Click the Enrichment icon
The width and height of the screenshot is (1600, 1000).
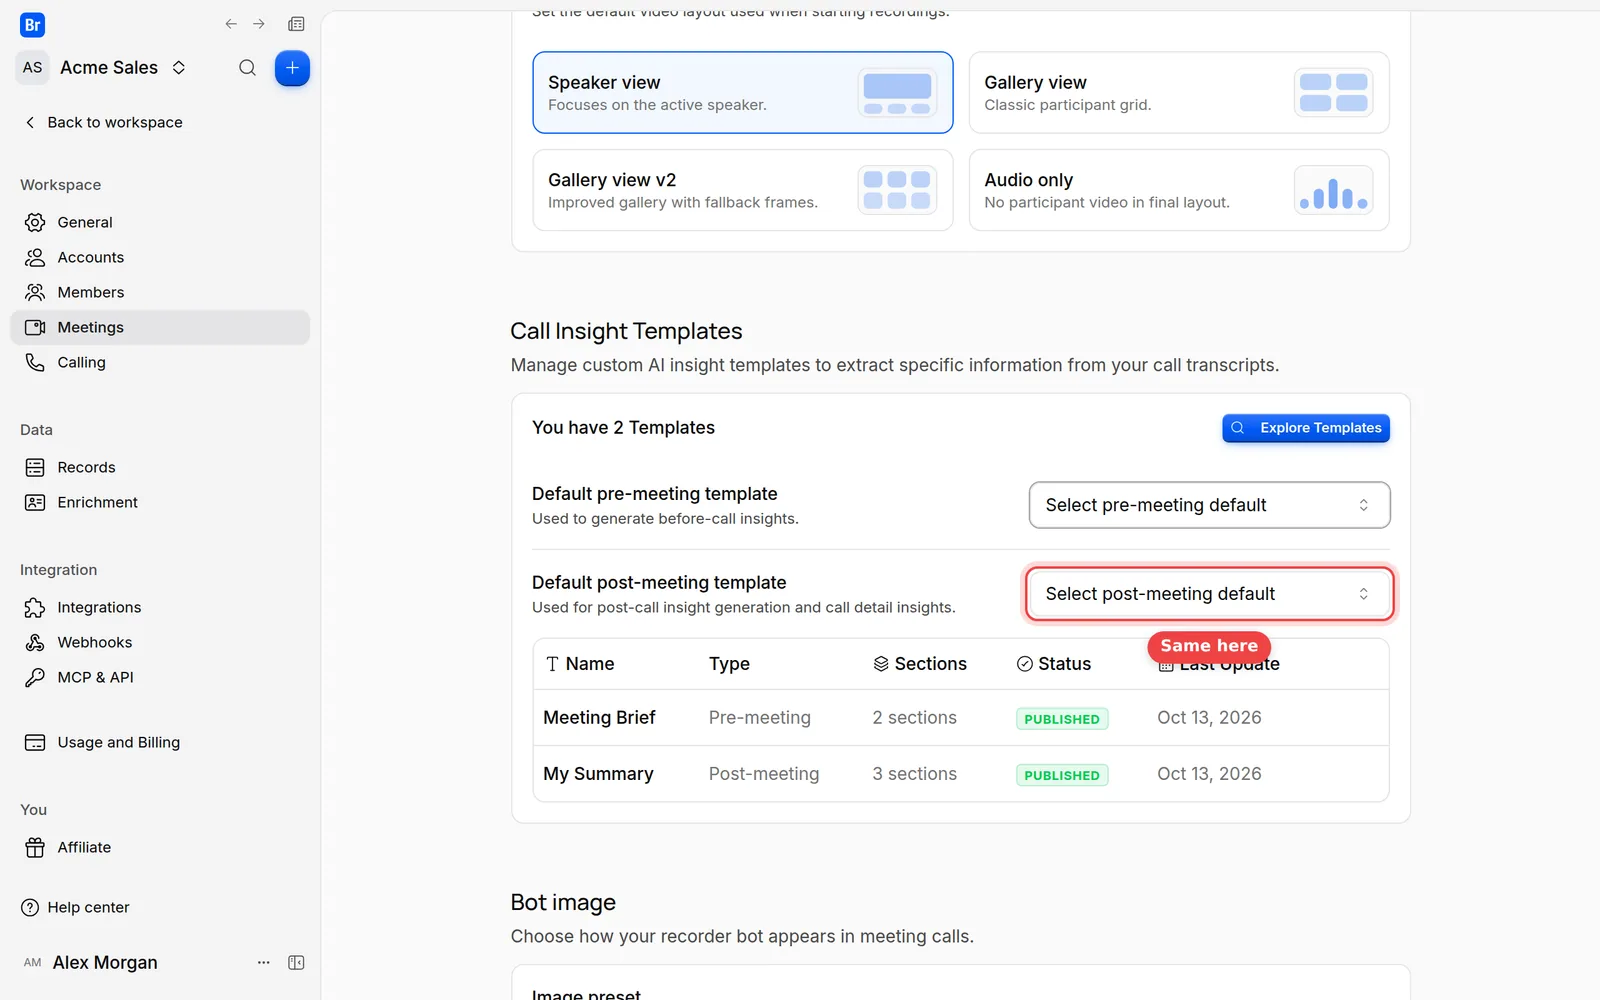35,502
